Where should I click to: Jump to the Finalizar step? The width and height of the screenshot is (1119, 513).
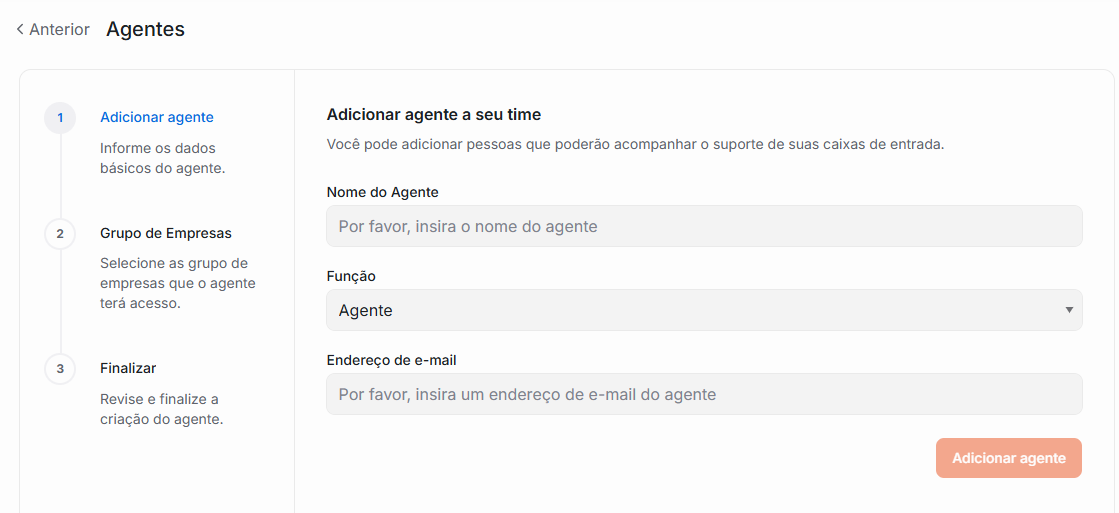coord(128,368)
